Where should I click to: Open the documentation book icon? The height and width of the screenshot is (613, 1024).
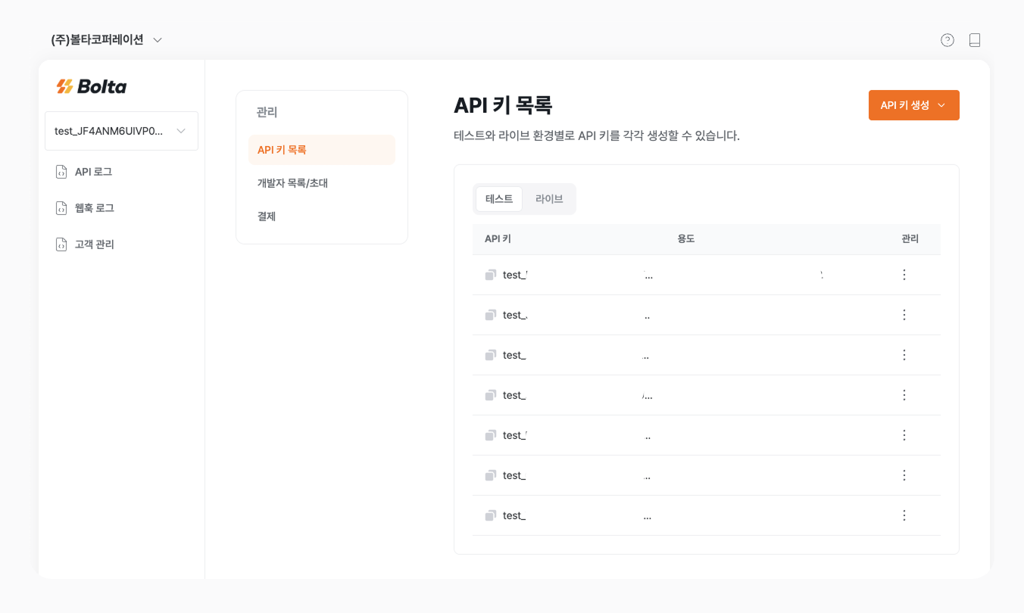point(974,40)
